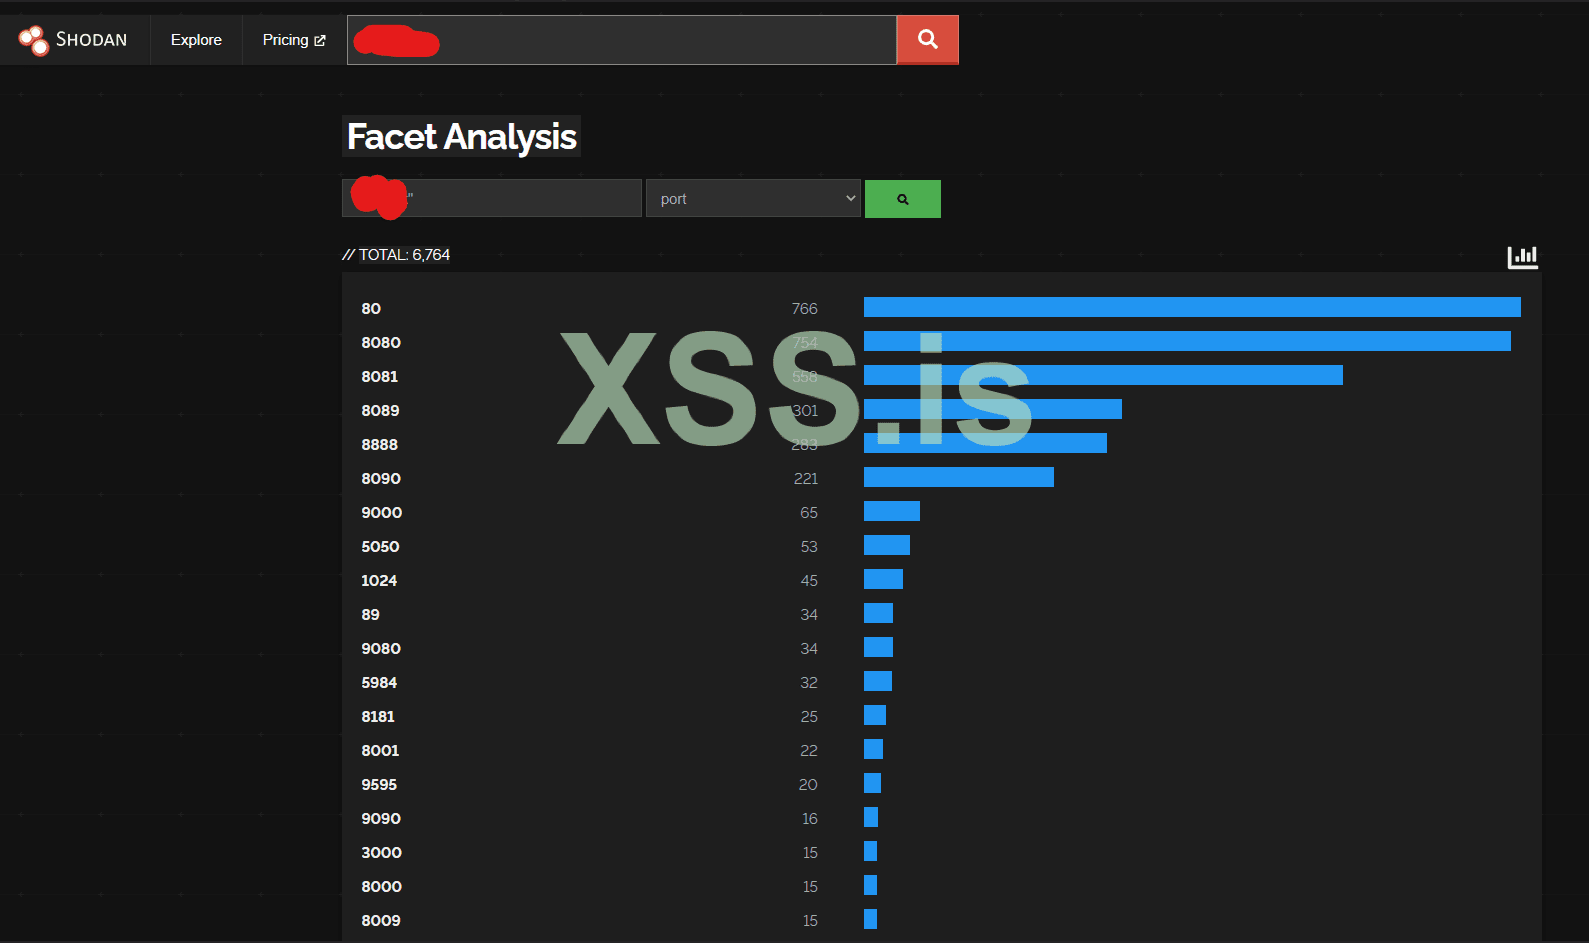The width and height of the screenshot is (1589, 943).
Task: Click the count 65 for port 9000
Action: pos(809,512)
